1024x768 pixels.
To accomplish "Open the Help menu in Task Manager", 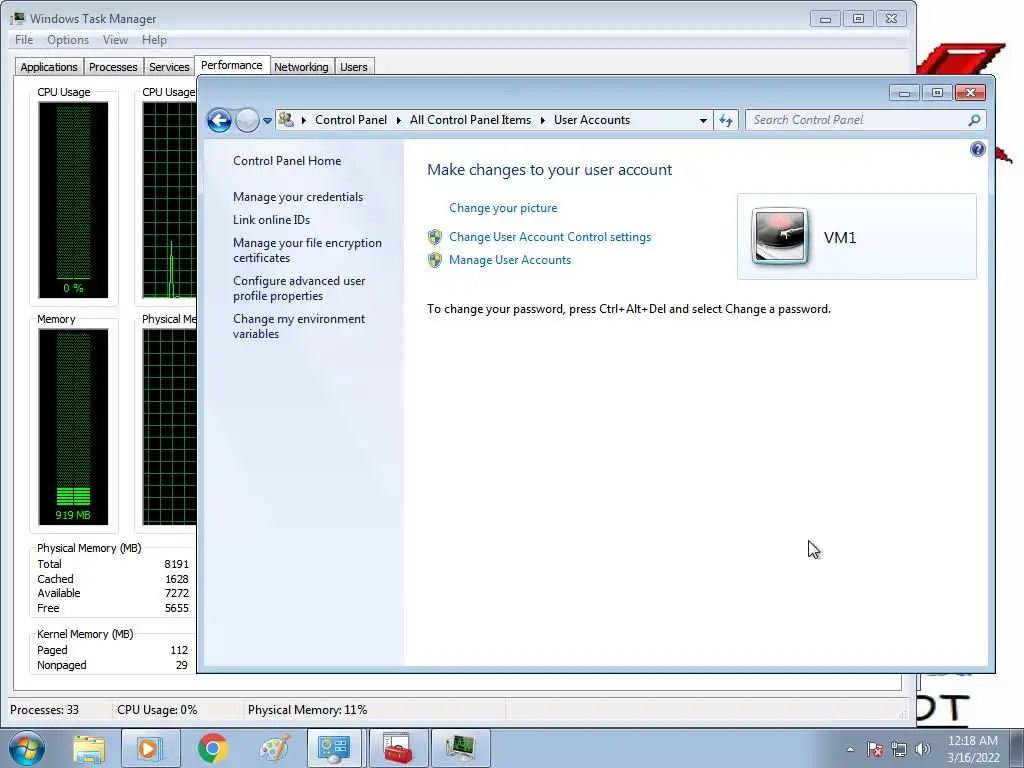I will click(154, 40).
